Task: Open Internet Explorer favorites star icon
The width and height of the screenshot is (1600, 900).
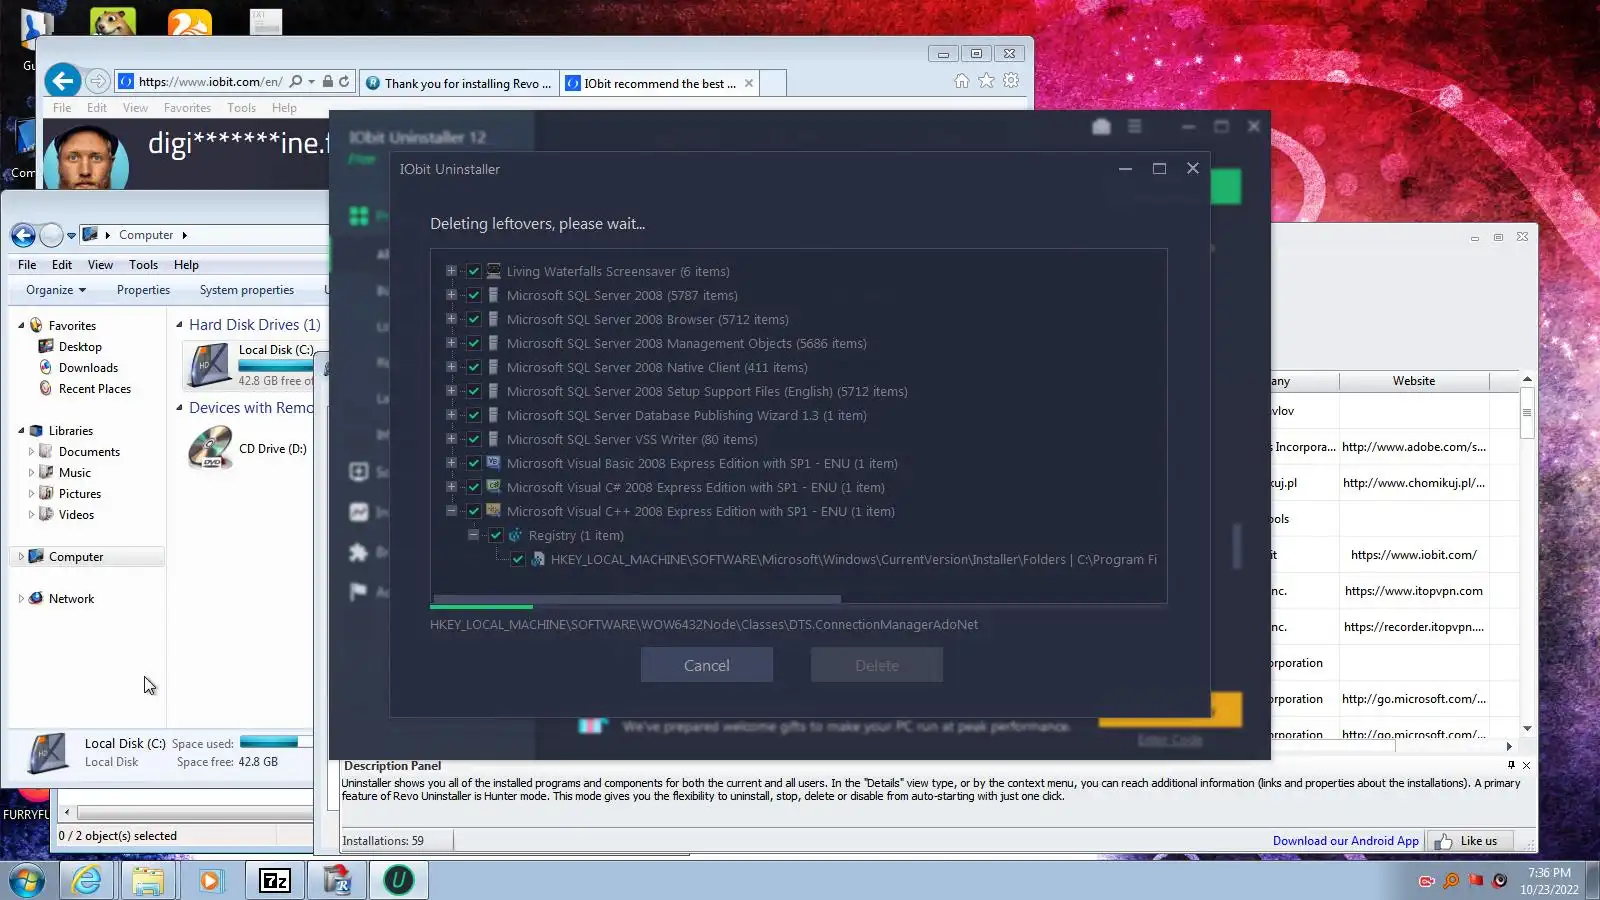Action: (x=986, y=81)
